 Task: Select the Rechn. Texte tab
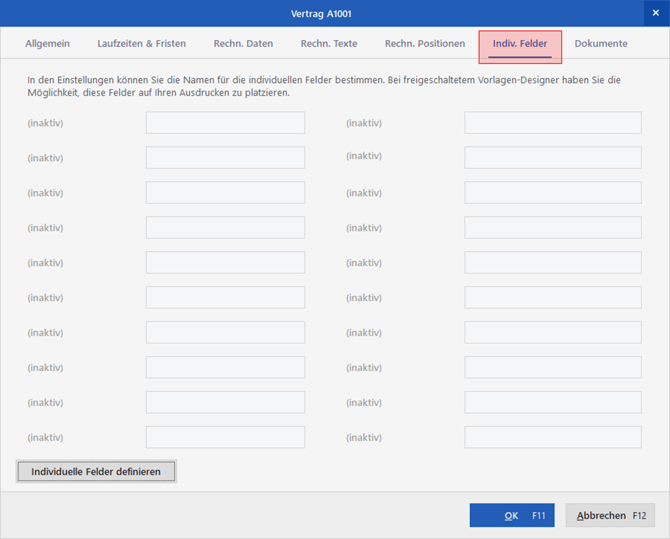329,44
